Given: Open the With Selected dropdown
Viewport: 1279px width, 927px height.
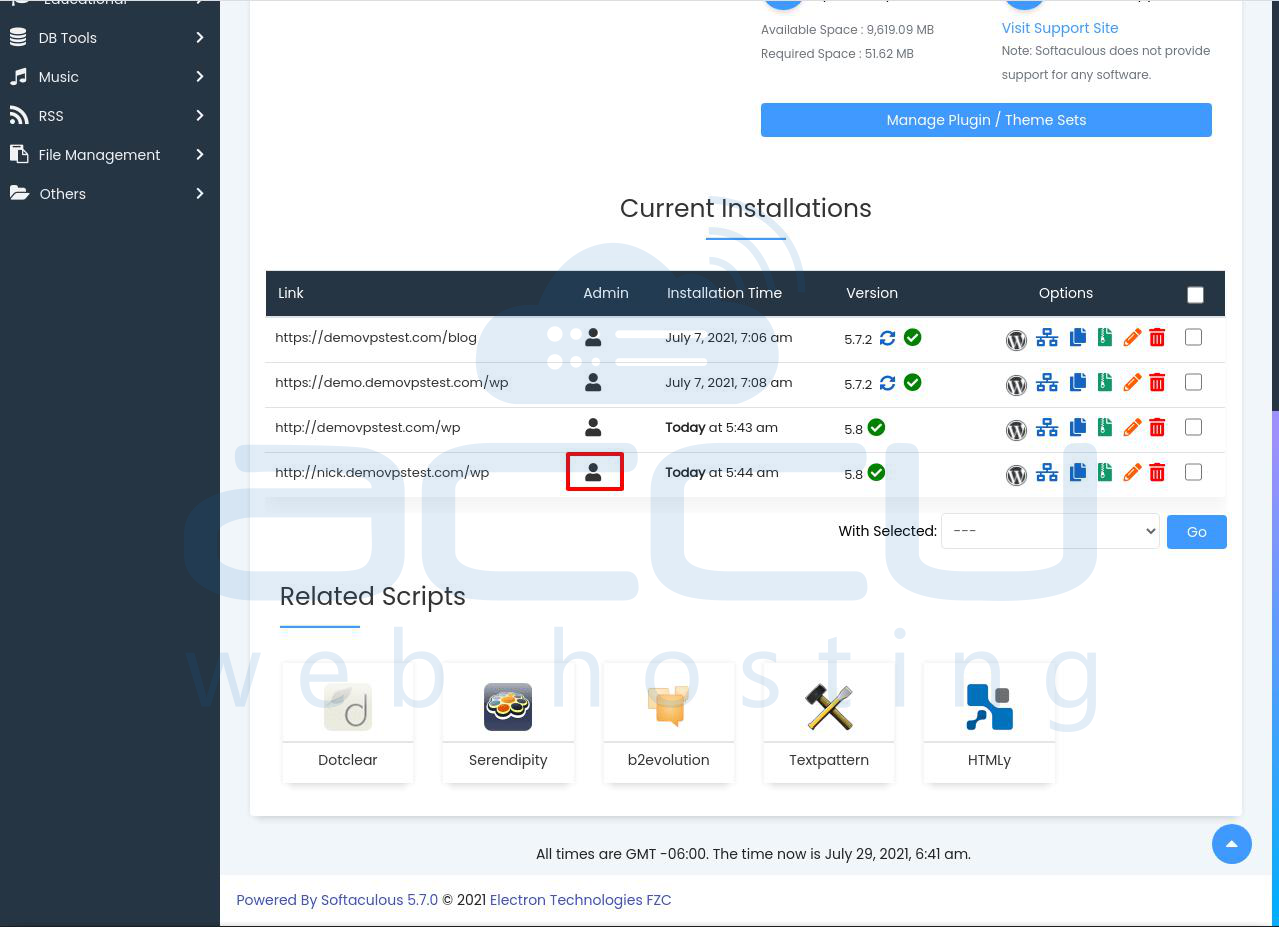Looking at the screenshot, I should pyautogui.click(x=1050, y=531).
